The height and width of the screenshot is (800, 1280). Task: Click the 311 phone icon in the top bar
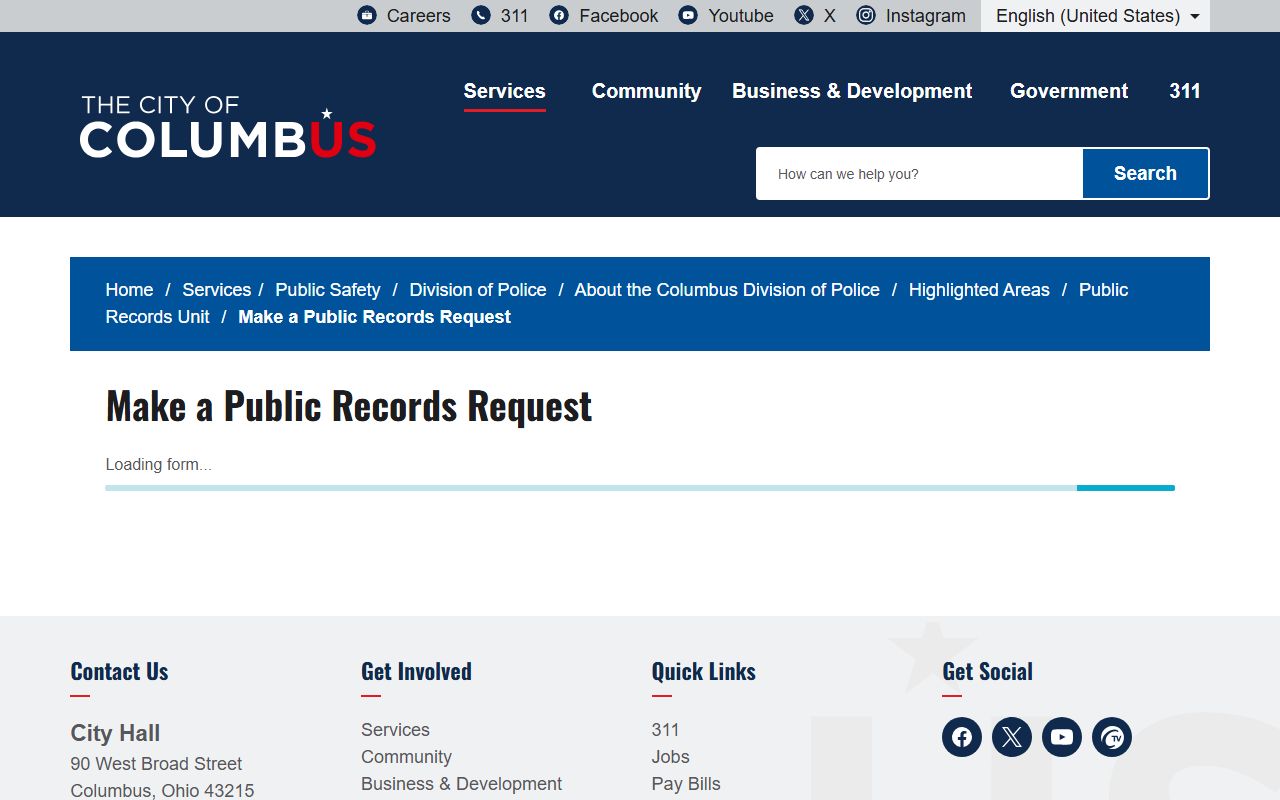point(481,15)
